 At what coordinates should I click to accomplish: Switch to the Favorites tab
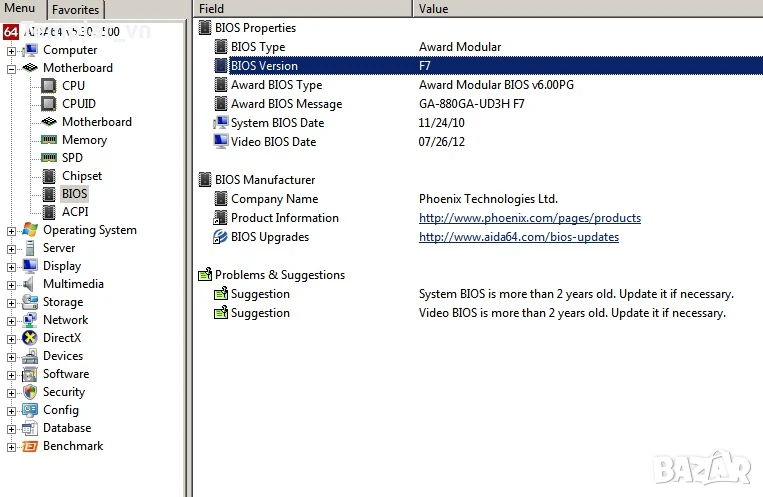(75, 10)
